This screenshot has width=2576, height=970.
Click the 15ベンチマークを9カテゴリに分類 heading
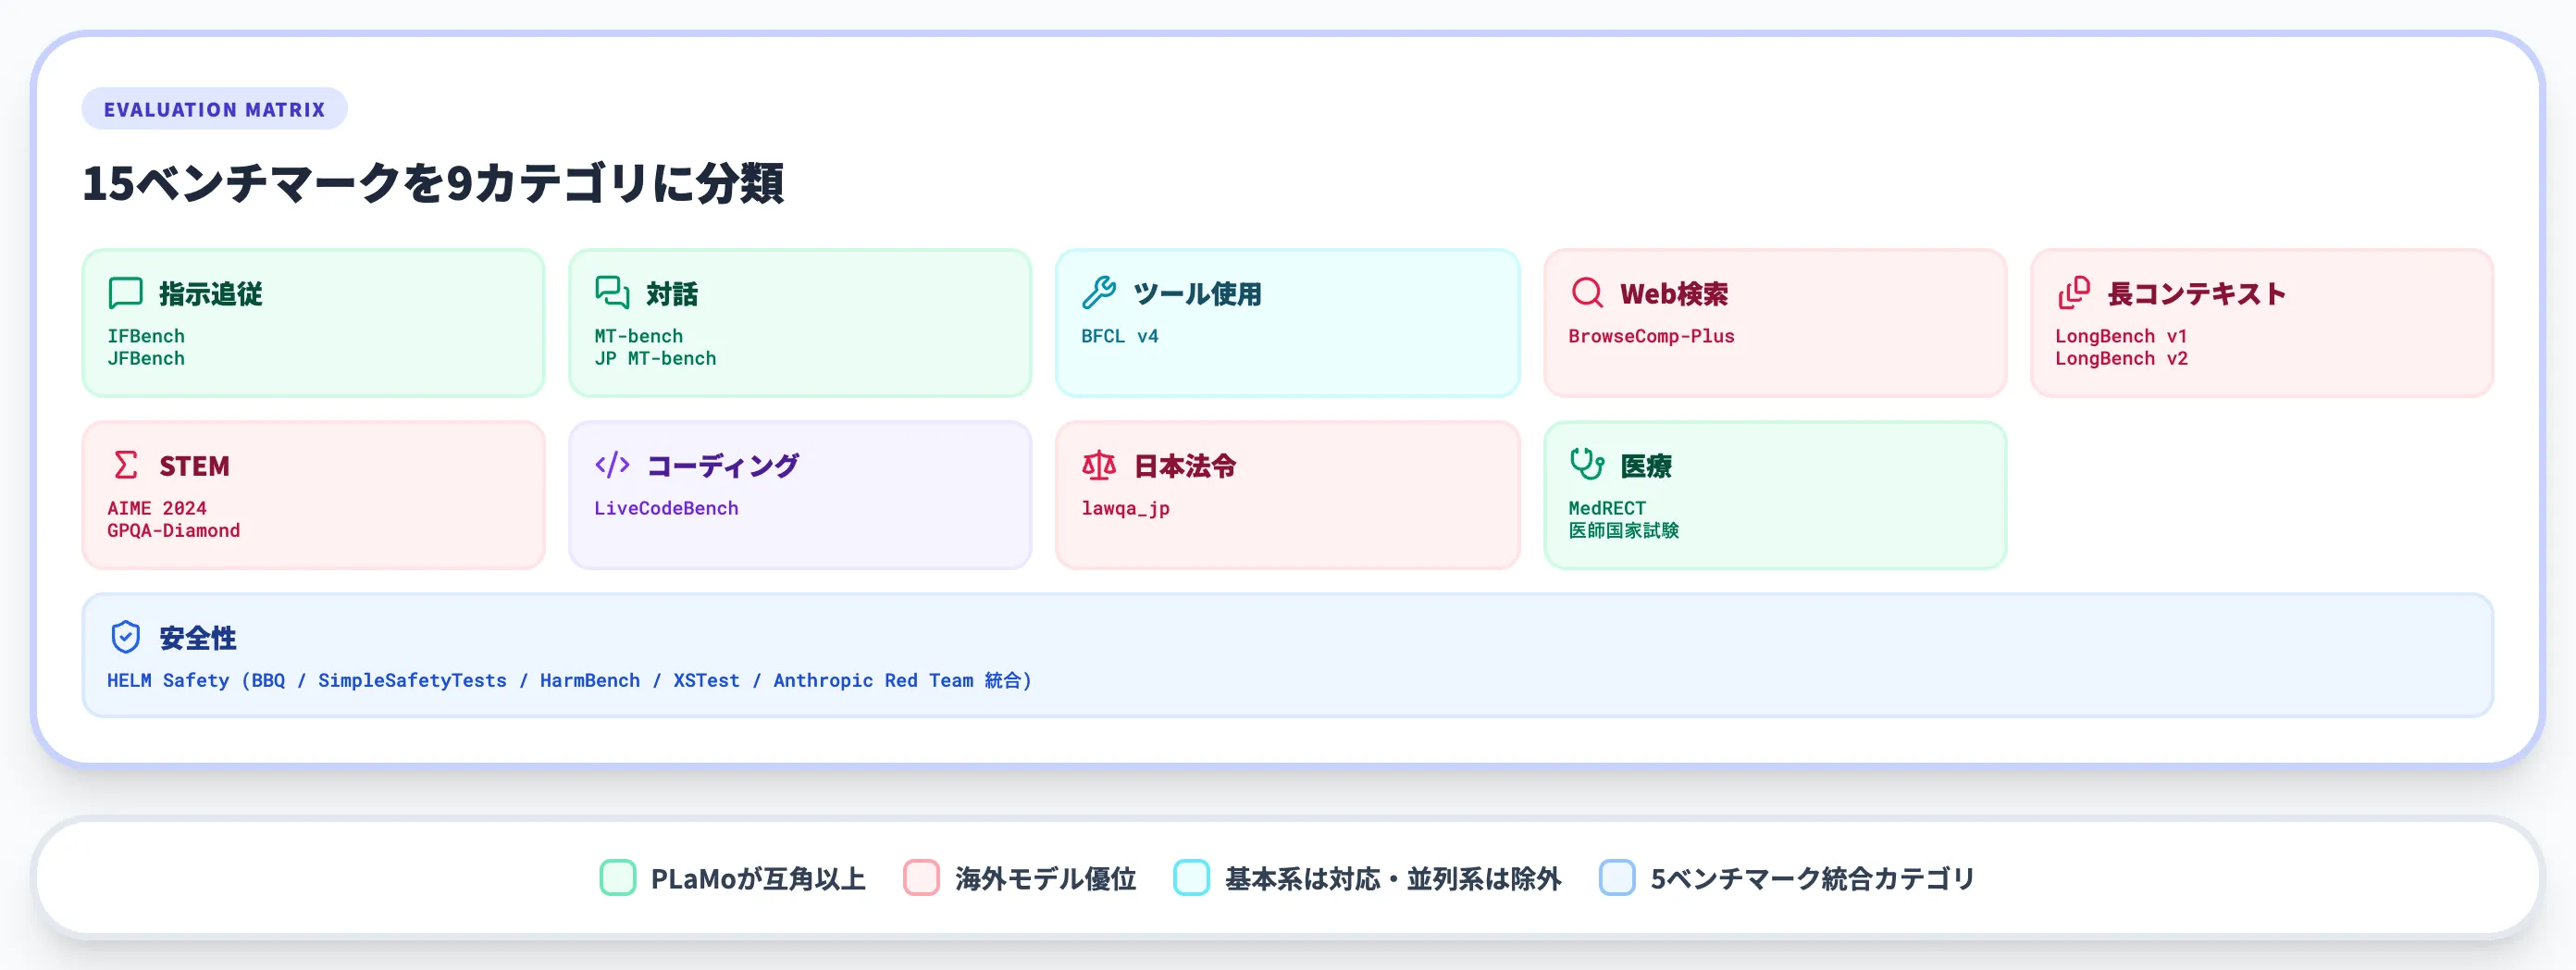(433, 184)
